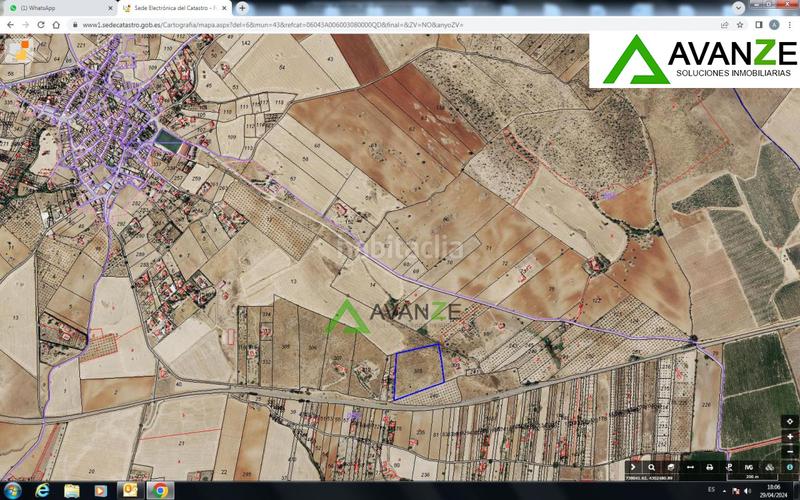Image resolution: width=800 pixels, height=500 pixels.
Task: Zoom in using the plus button
Action: tap(790, 437)
